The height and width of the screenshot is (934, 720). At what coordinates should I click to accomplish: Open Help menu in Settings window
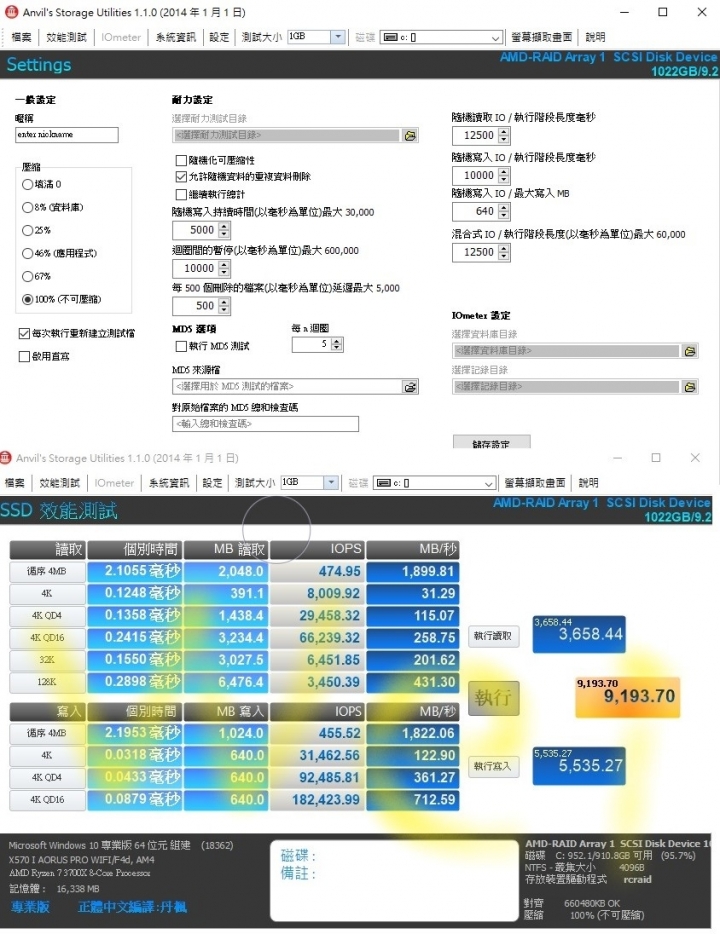click(x=596, y=38)
